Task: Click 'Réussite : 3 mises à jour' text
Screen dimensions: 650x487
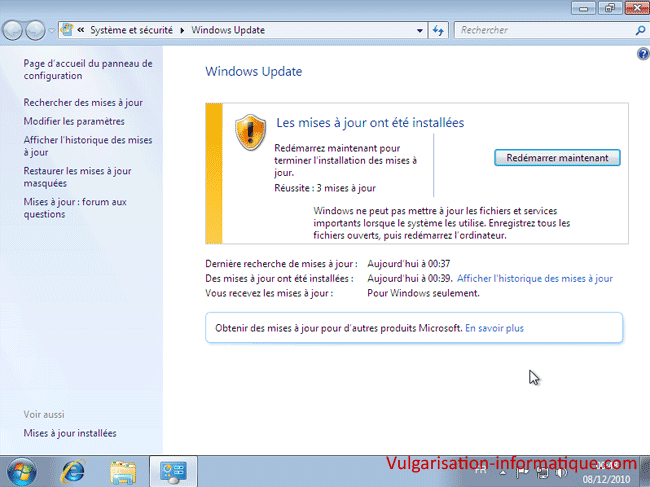Action: pyautogui.click(x=325, y=188)
